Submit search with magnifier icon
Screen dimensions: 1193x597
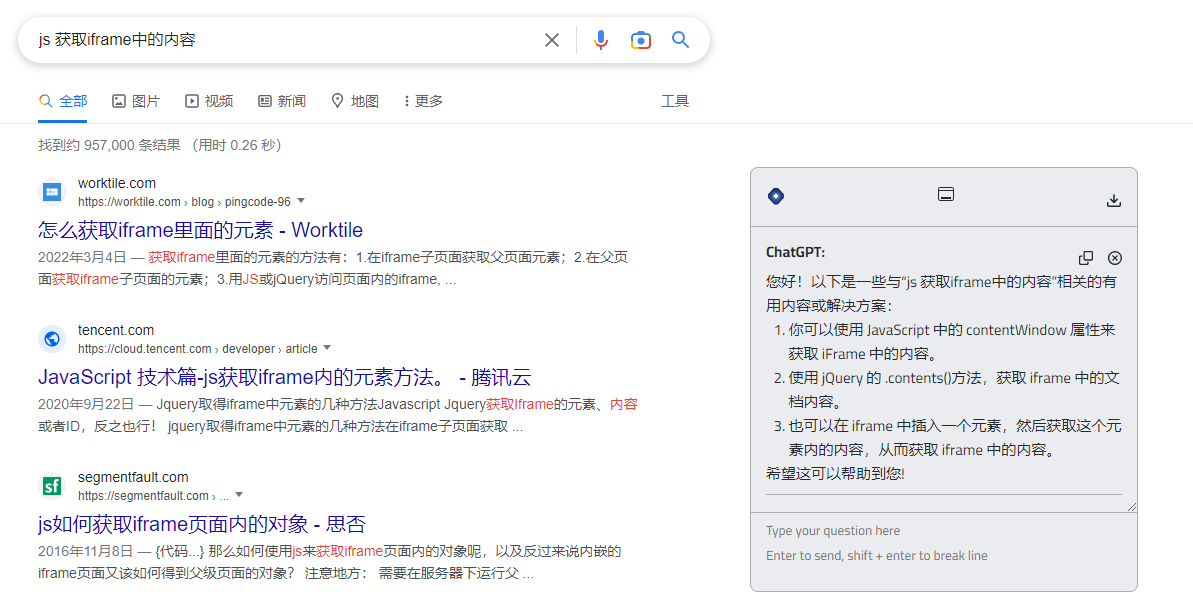pos(680,40)
